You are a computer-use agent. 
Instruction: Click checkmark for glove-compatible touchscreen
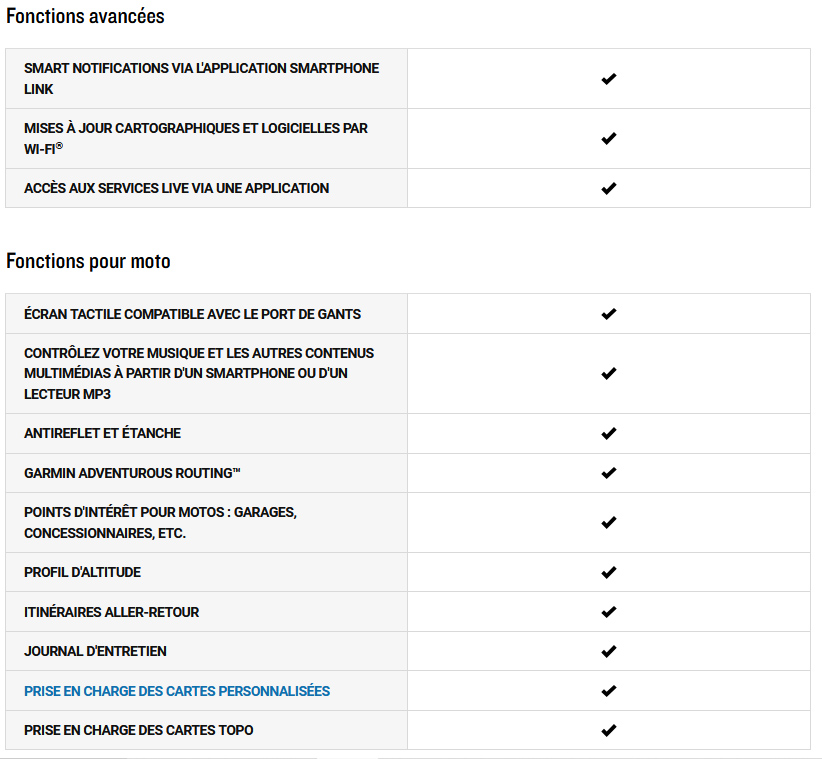point(609,313)
